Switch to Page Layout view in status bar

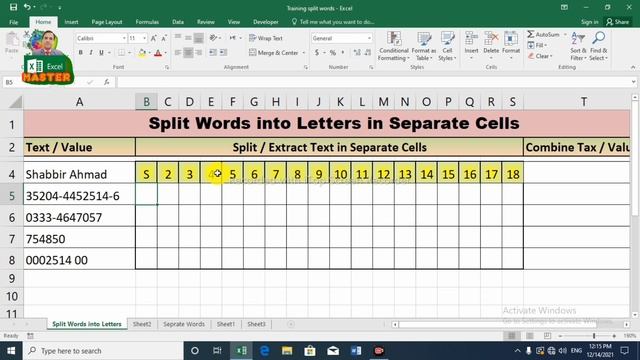[x=529, y=336]
